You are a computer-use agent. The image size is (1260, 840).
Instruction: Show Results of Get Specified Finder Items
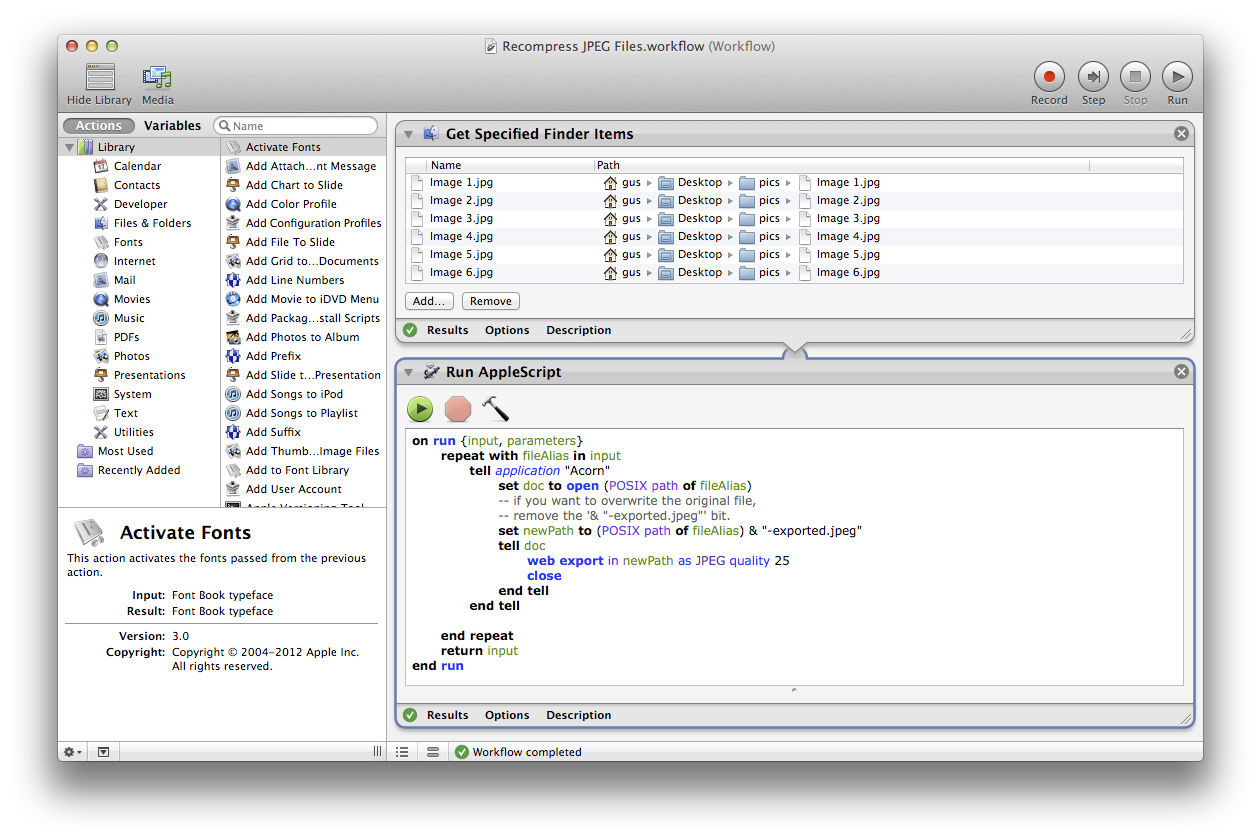click(x=447, y=330)
